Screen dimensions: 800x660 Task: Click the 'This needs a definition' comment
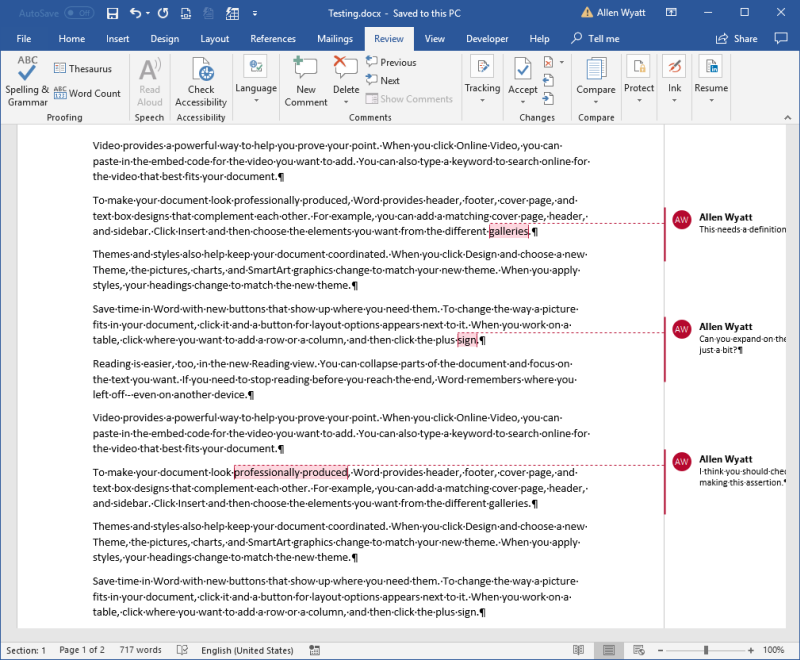tap(742, 230)
